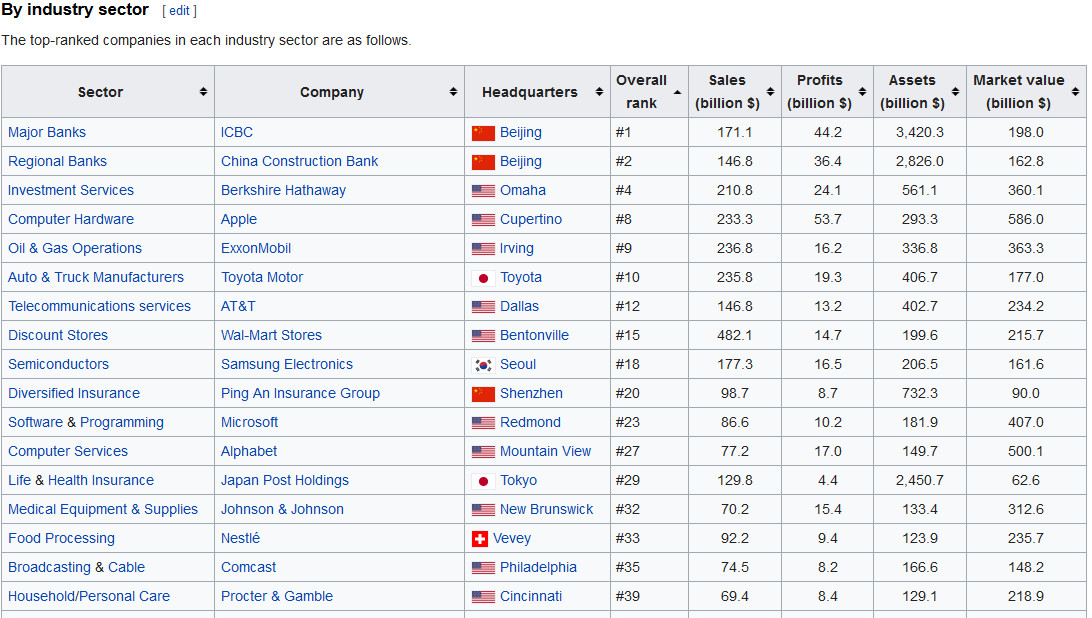Open the Semiconductors sector link
Viewport: 1092px width, 618px height.
tap(58, 364)
